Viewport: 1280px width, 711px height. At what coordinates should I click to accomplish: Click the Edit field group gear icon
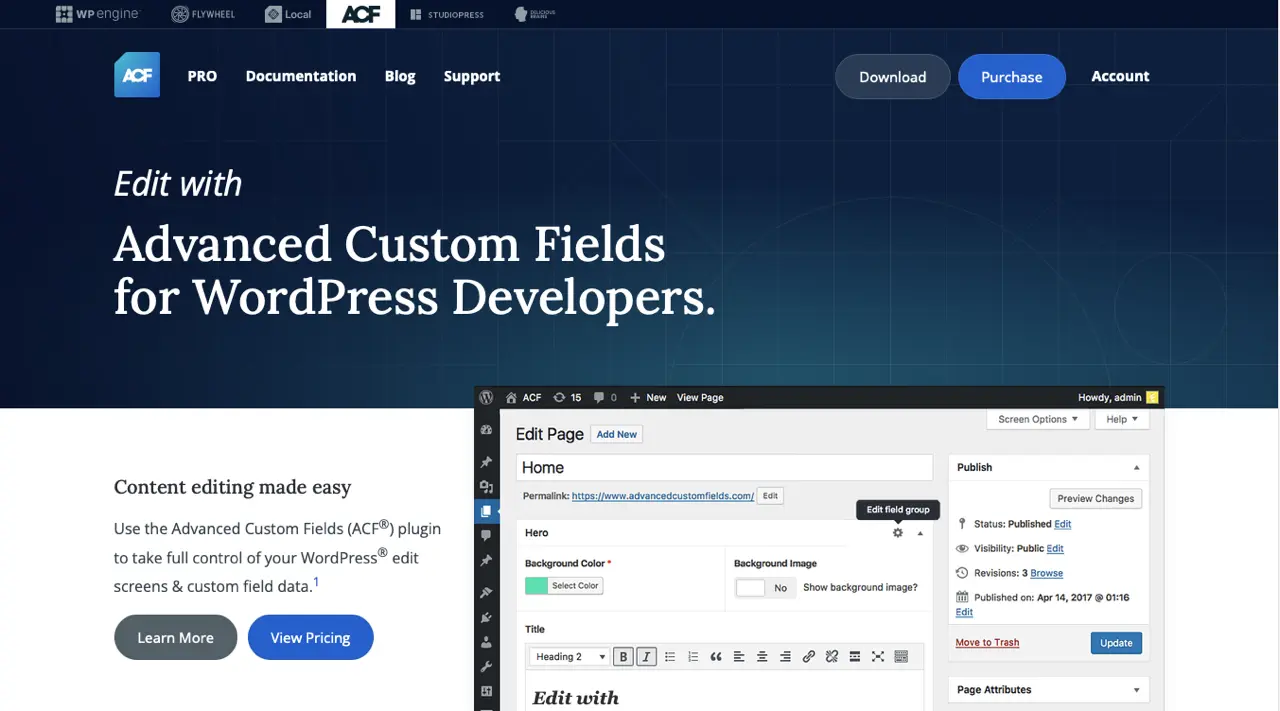pos(898,533)
